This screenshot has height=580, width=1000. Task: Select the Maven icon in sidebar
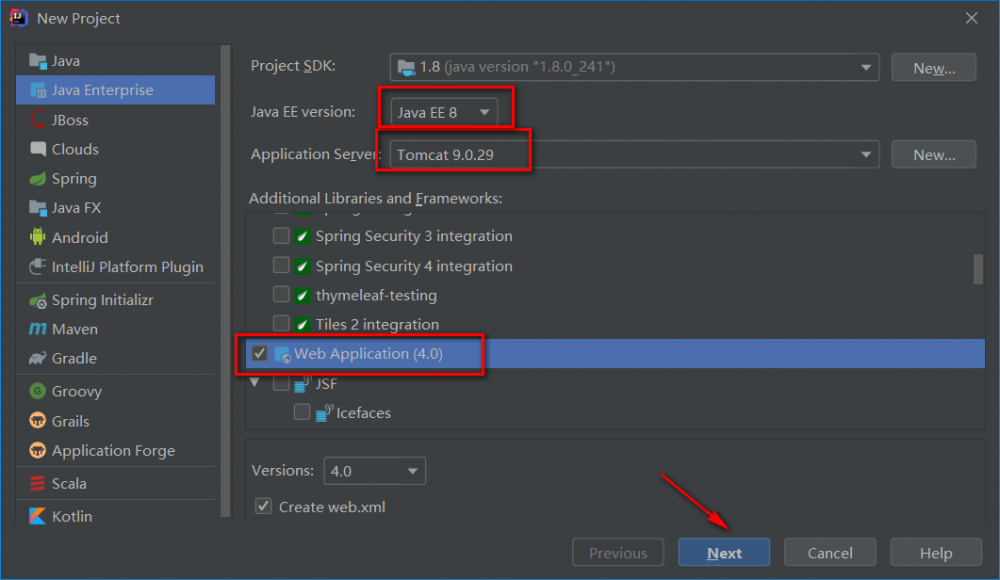click(x=36, y=329)
